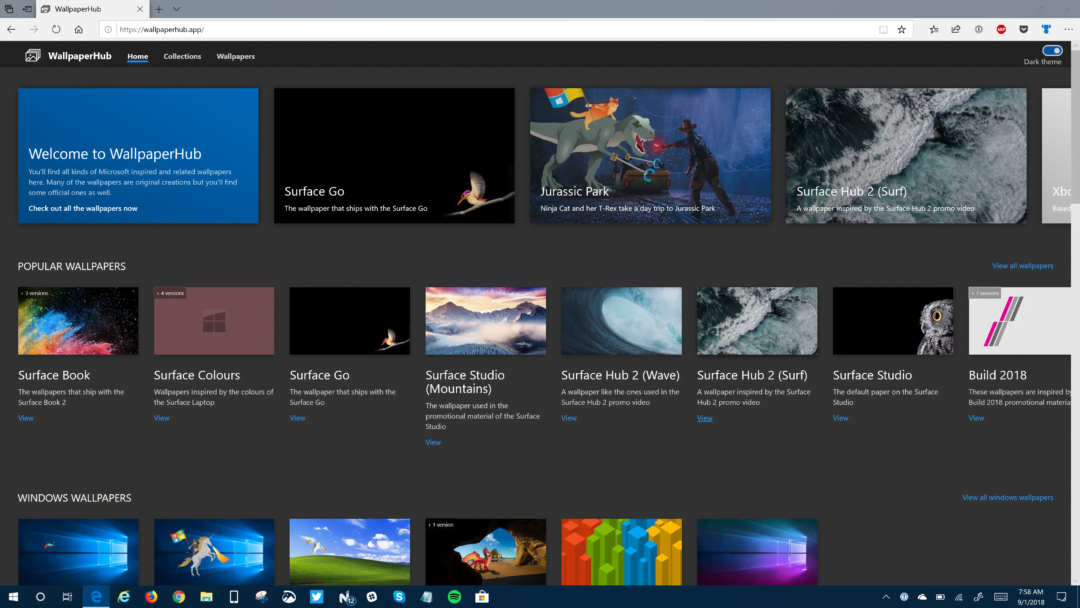This screenshot has height=608, width=1080.
Task: Switch to the Collections section
Action: point(182,57)
